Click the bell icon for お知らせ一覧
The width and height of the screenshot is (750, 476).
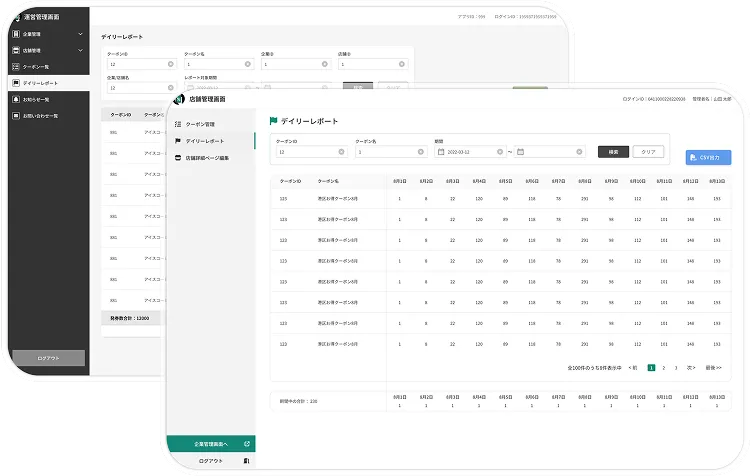click(x=15, y=100)
